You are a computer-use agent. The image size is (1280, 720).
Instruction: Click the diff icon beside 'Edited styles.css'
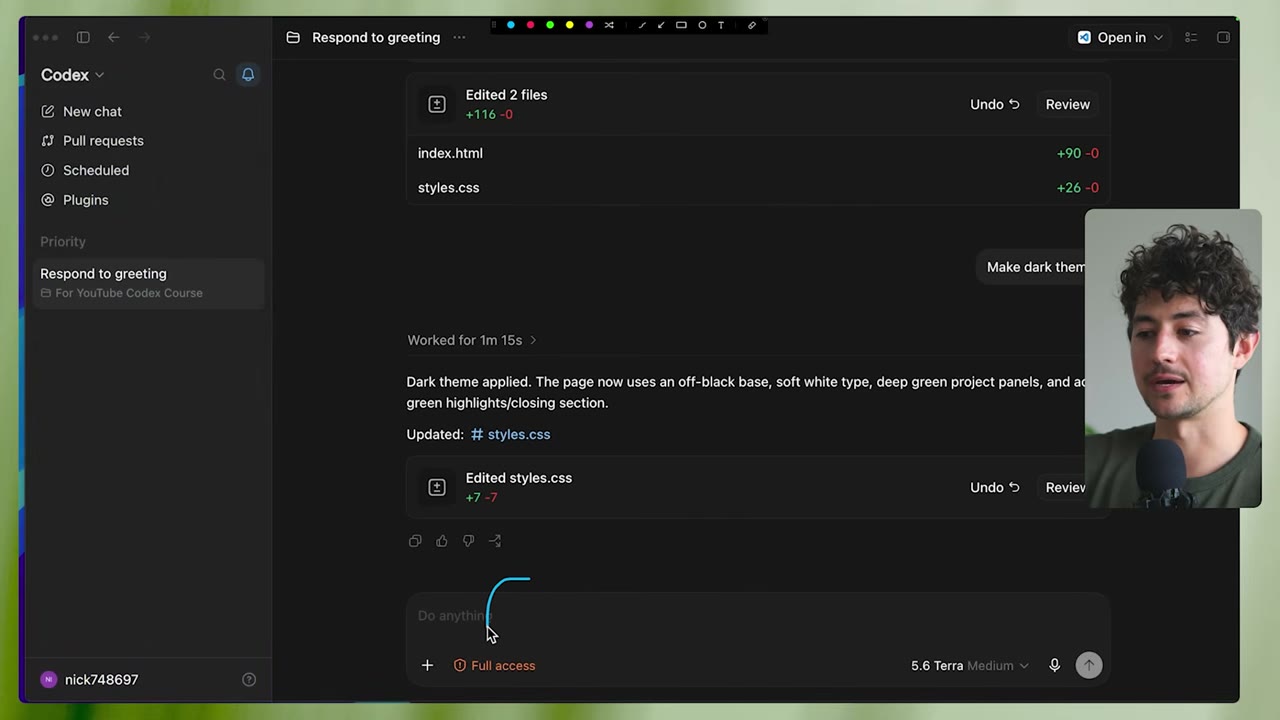coord(437,488)
